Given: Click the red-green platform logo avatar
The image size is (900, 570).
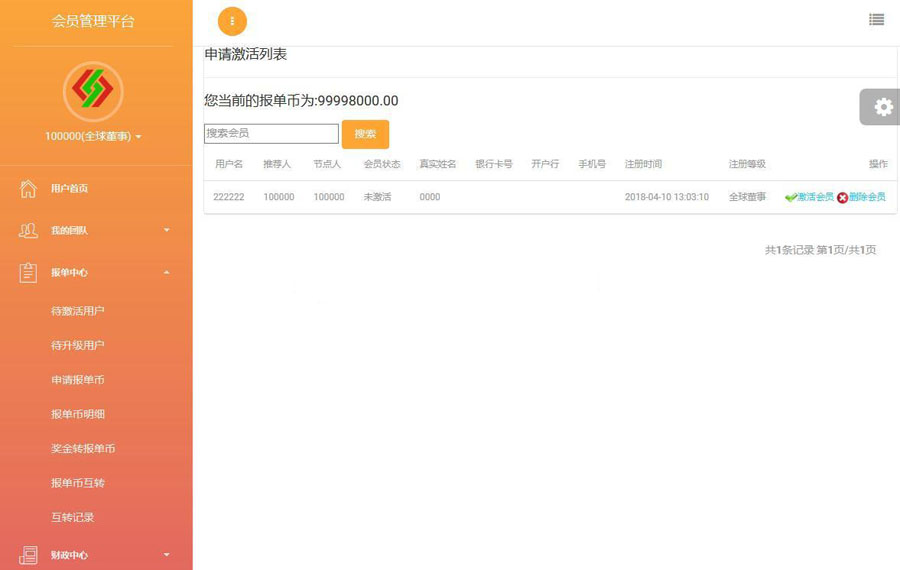Looking at the screenshot, I should pos(93,91).
